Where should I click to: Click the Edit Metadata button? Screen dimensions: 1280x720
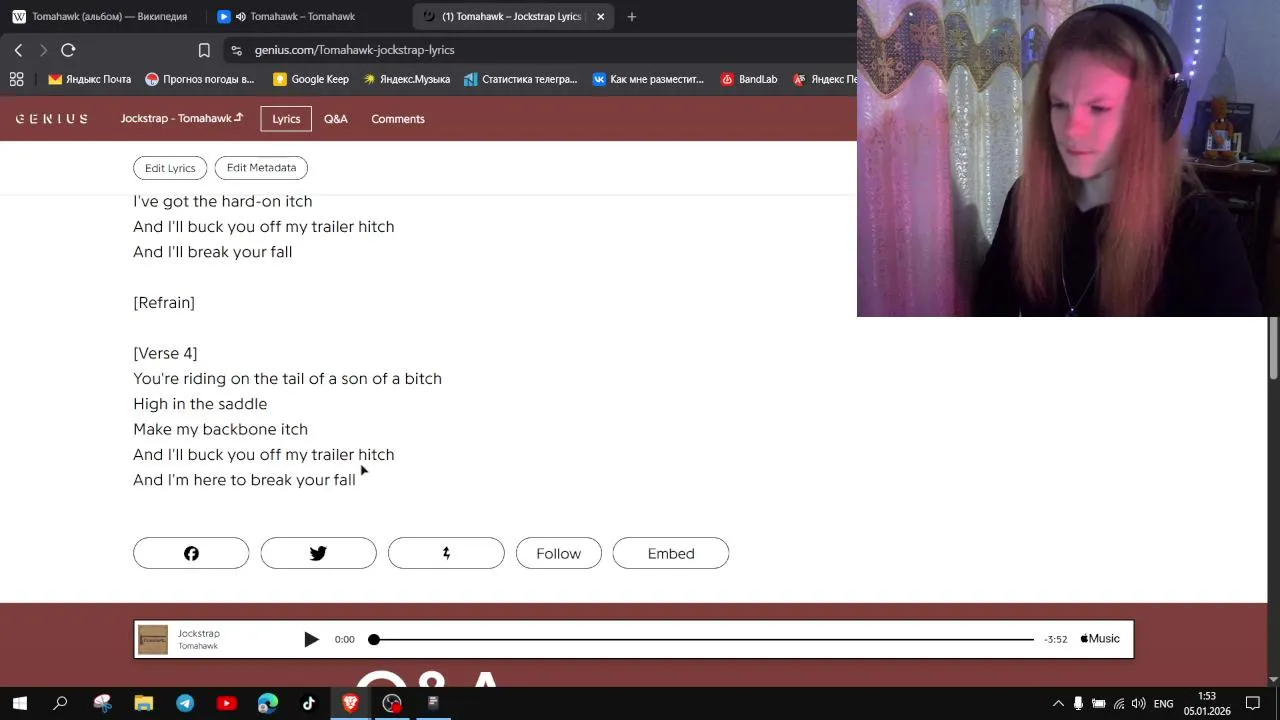coord(261,168)
